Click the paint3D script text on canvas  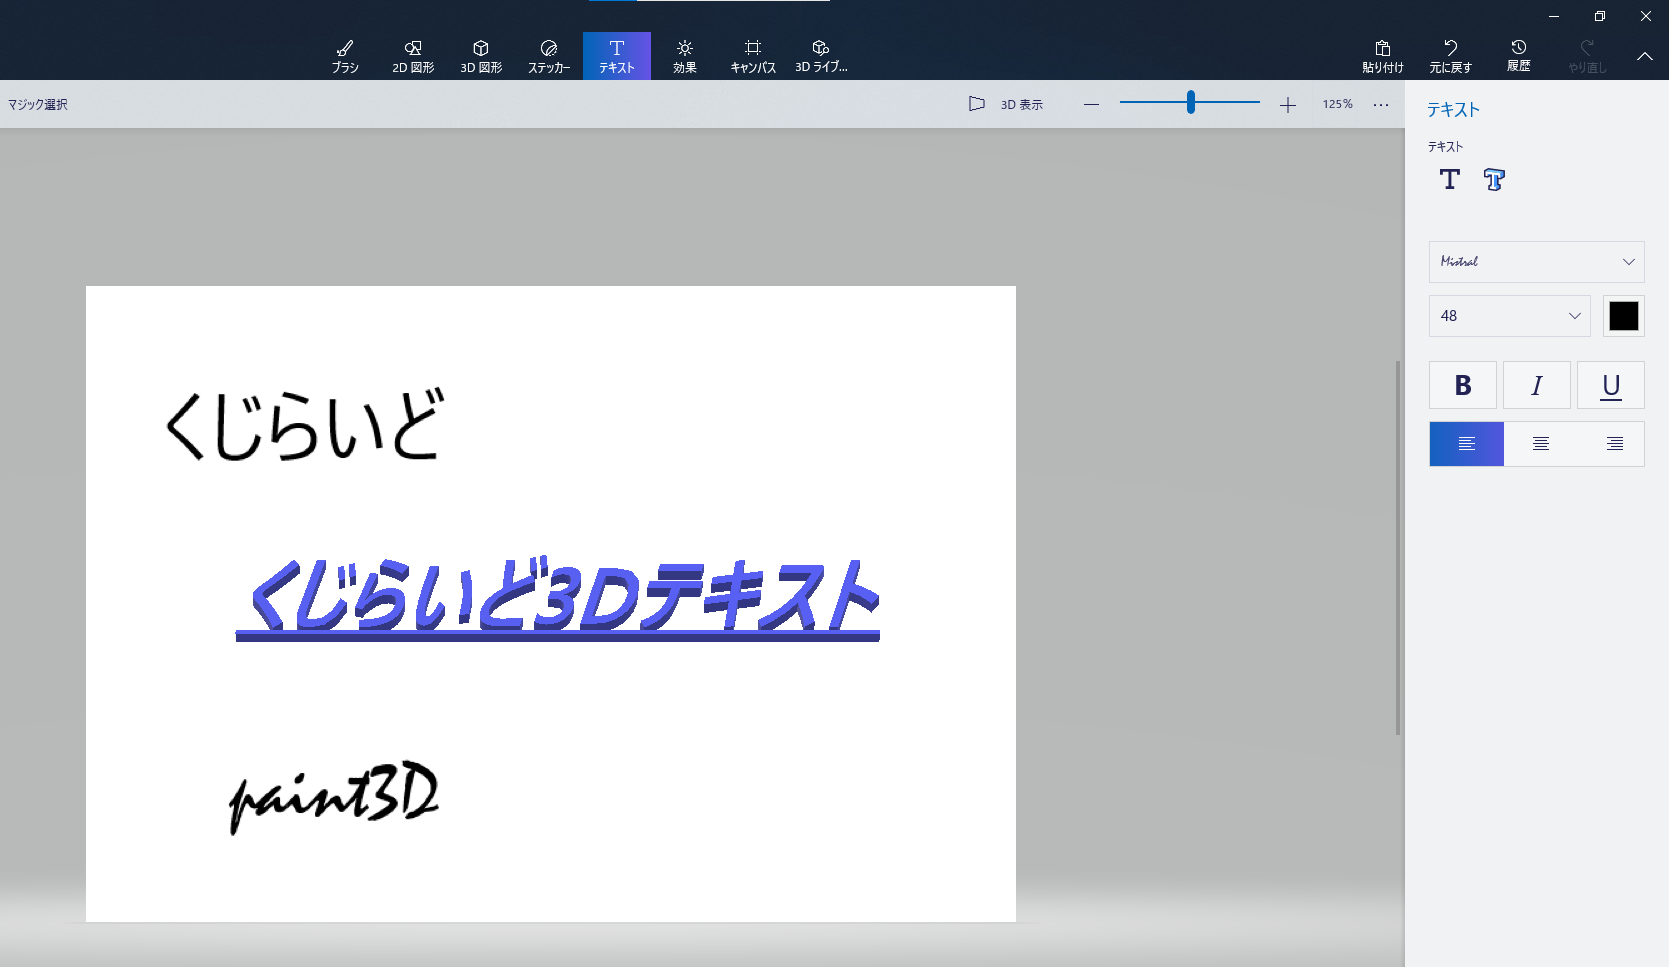pos(334,797)
